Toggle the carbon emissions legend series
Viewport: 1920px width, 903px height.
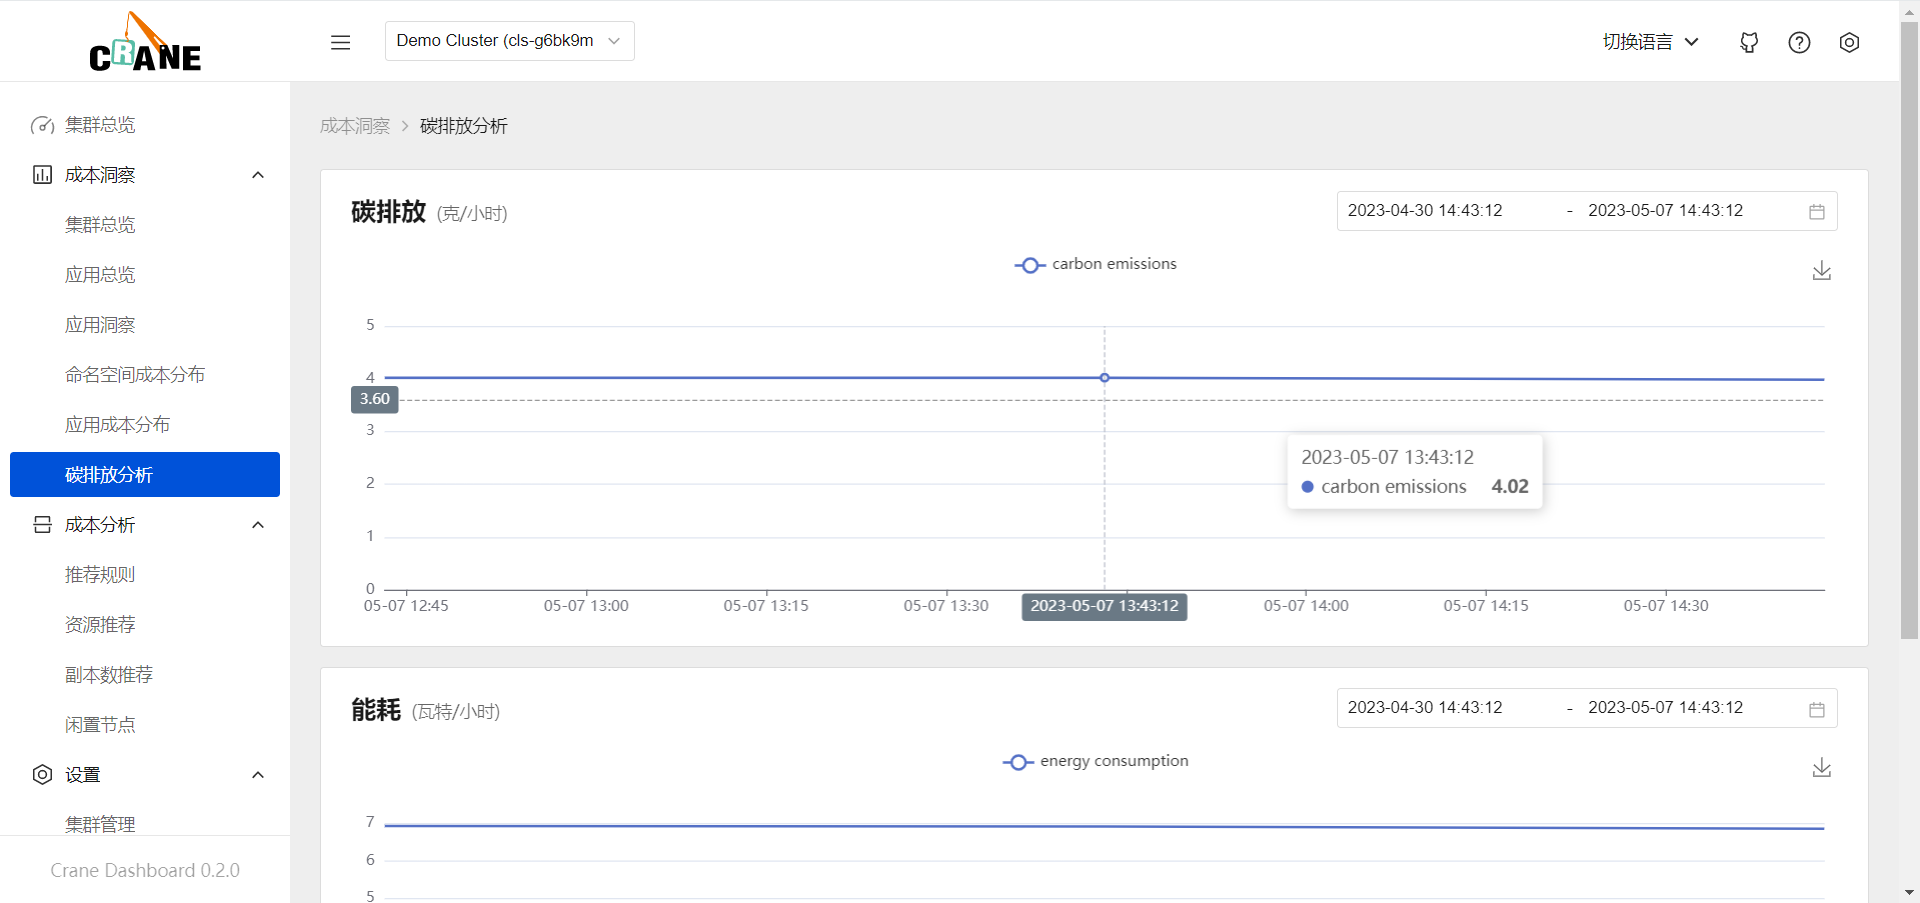1096,264
